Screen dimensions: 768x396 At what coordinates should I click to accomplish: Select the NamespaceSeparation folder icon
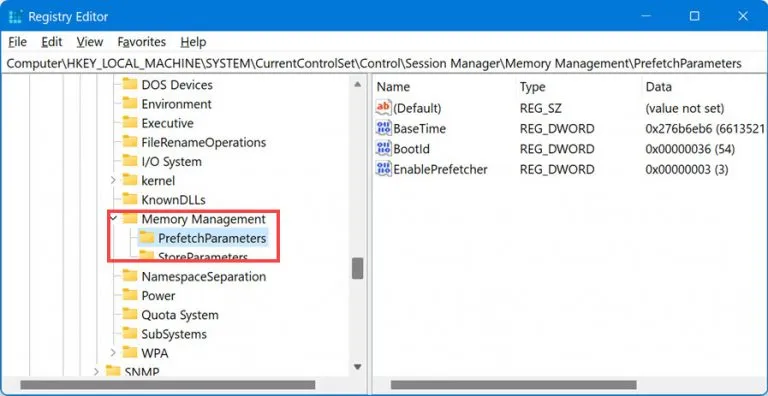[x=130, y=276]
